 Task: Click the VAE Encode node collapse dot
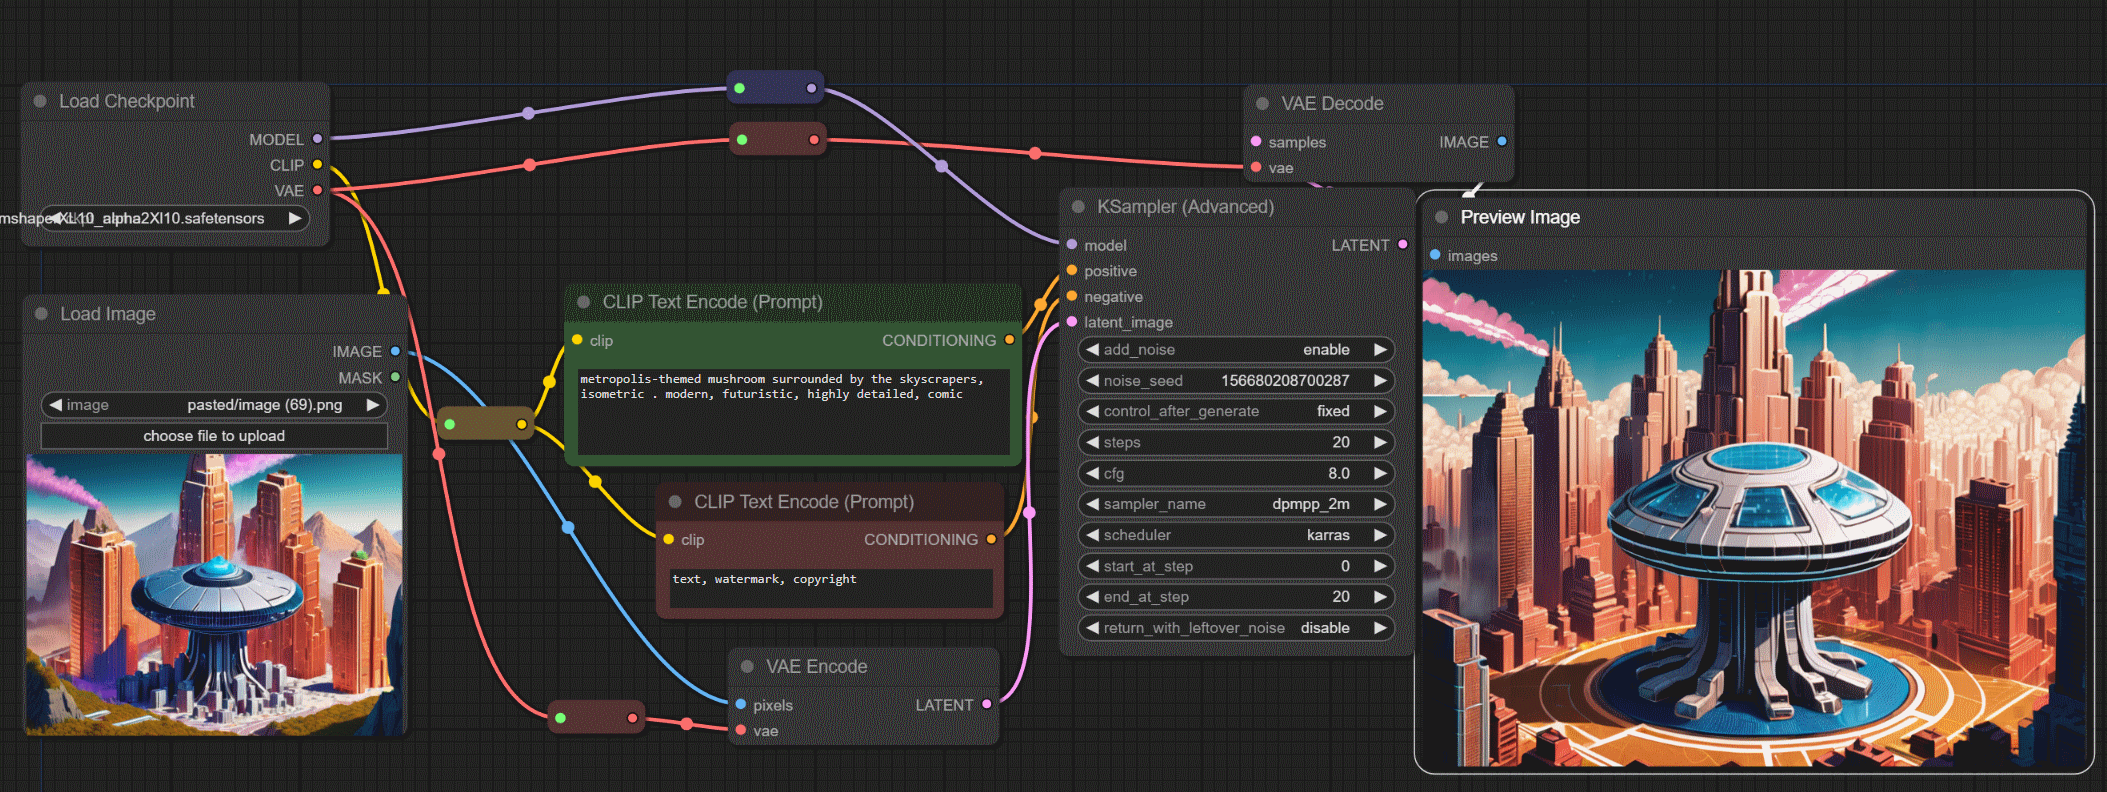(747, 666)
